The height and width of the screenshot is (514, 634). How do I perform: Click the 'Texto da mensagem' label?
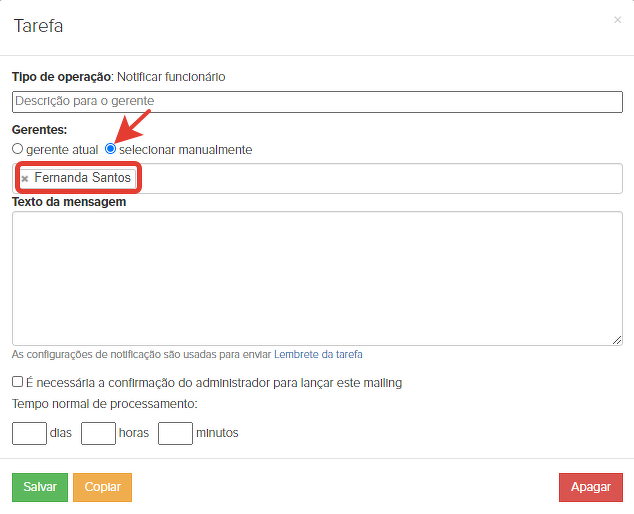coord(68,202)
